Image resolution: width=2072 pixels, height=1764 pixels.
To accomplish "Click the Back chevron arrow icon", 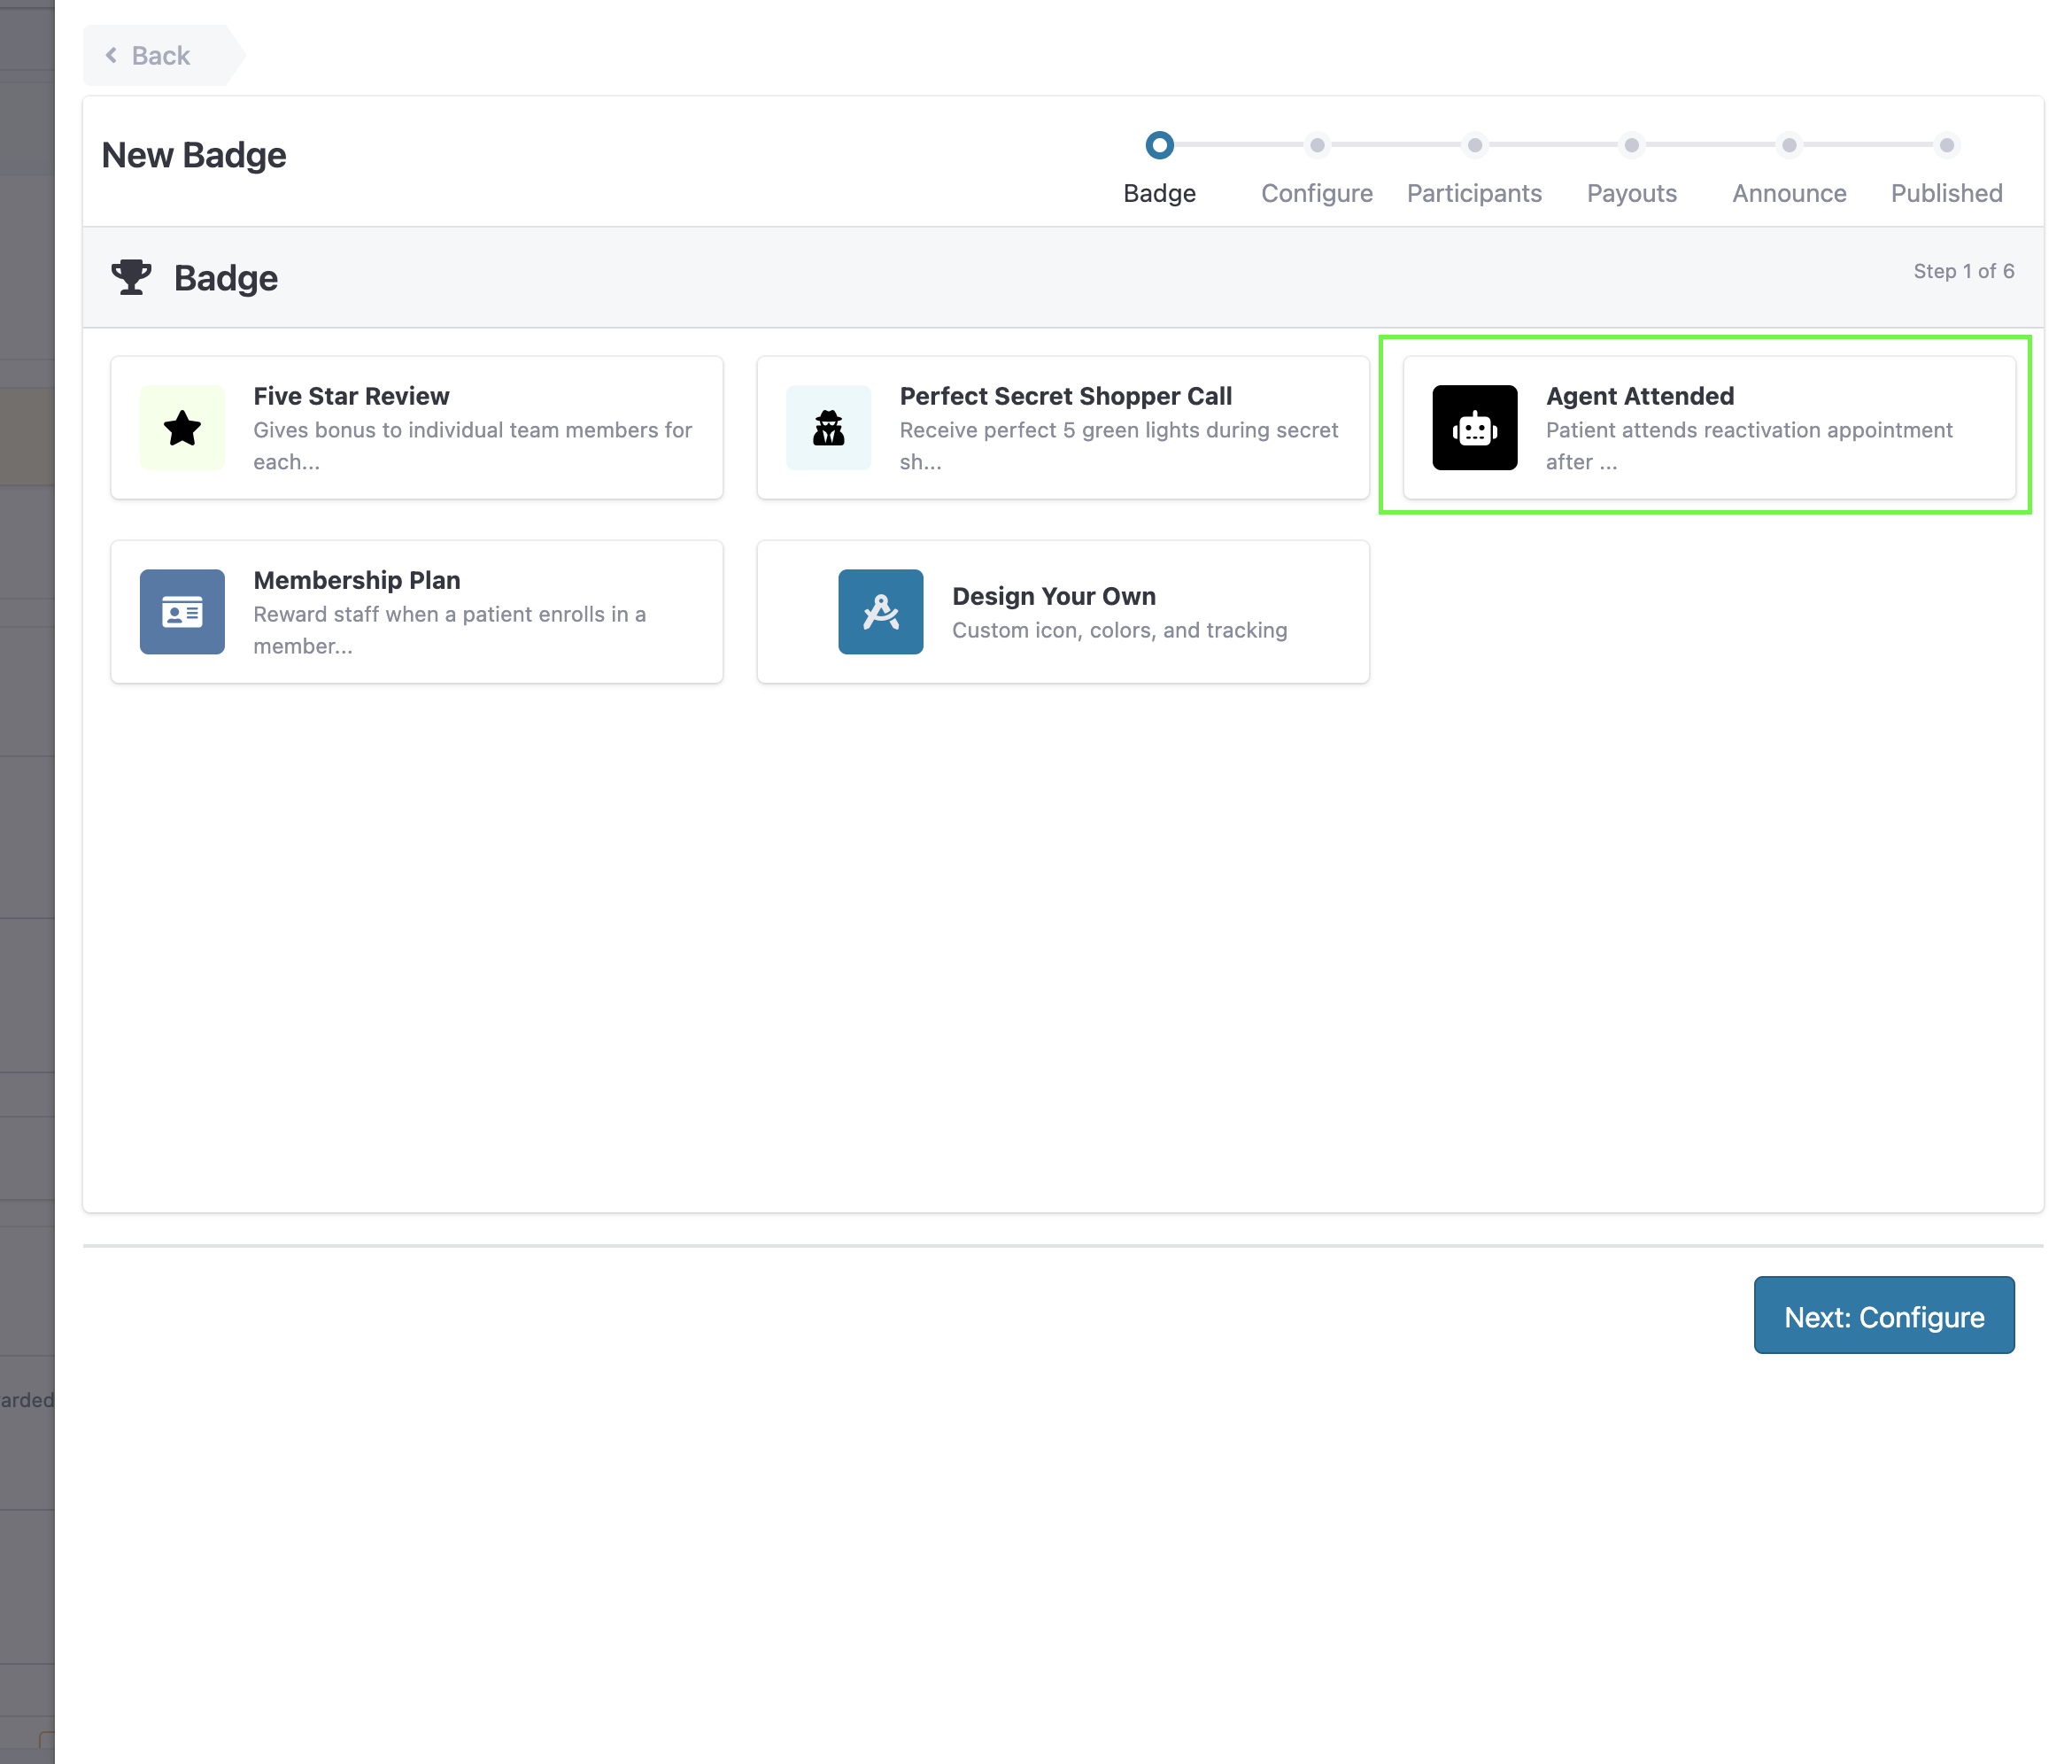I will (x=111, y=55).
